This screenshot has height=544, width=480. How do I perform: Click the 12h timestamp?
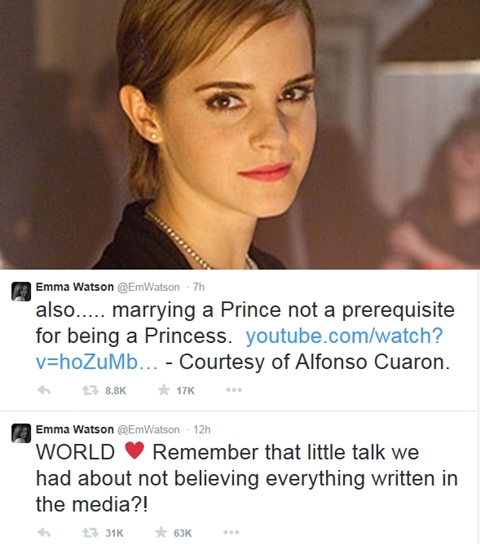click(x=202, y=430)
